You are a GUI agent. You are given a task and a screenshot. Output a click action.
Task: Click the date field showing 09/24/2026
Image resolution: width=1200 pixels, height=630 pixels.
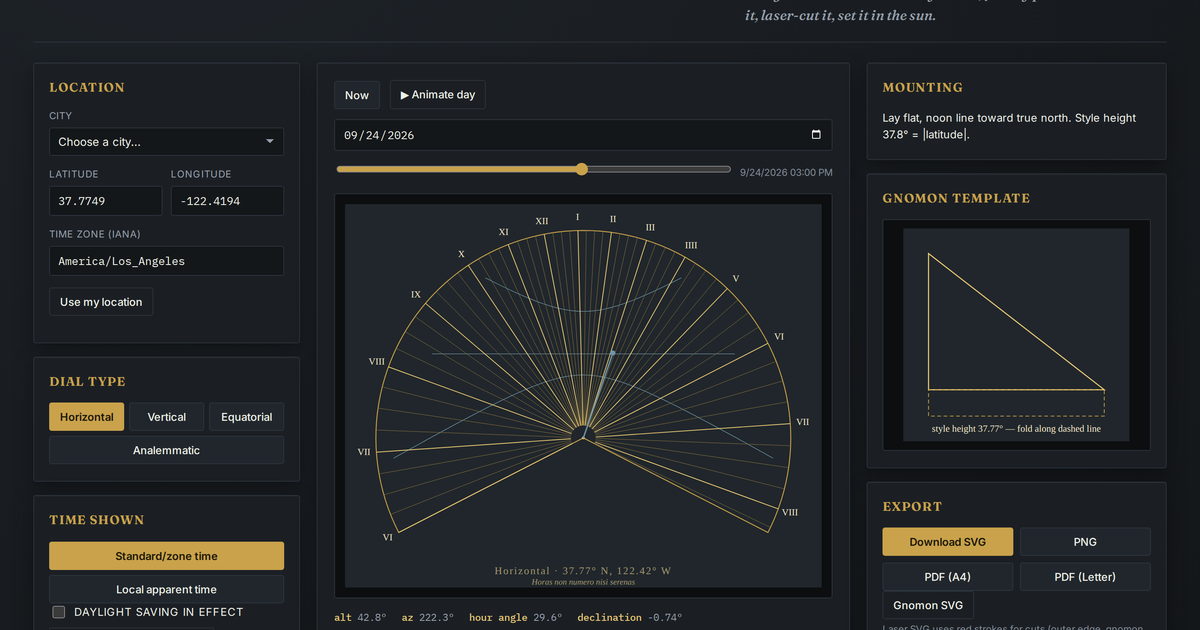pyautogui.click(x=583, y=135)
